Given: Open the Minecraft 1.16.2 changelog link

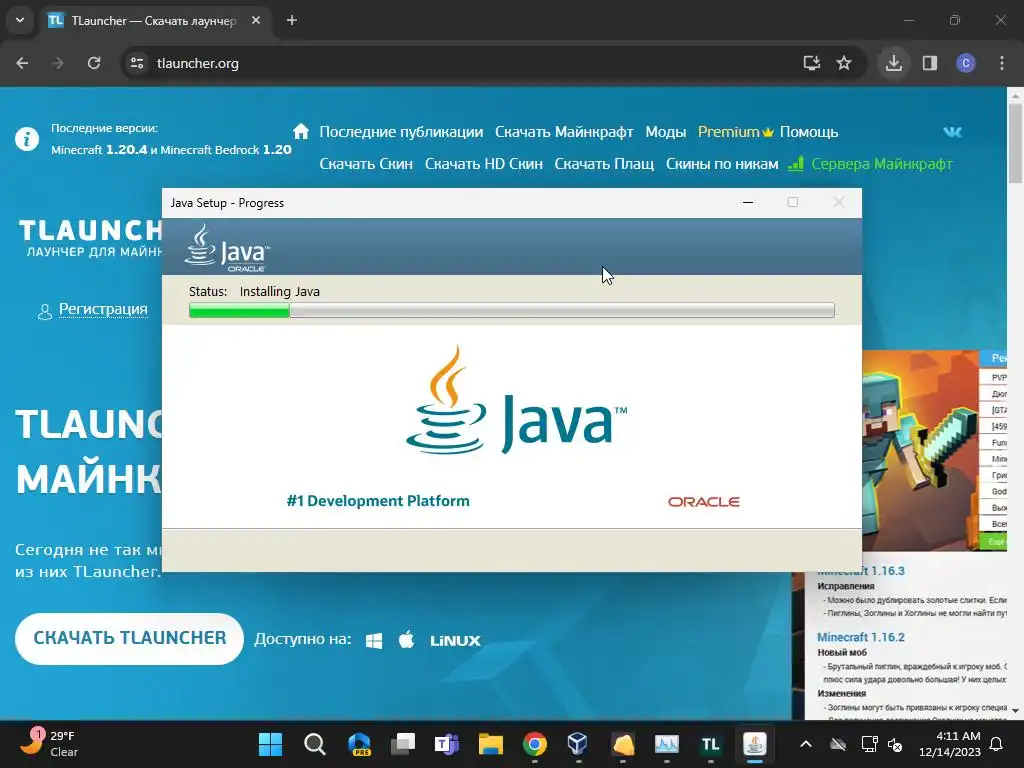Looking at the screenshot, I should (861, 637).
